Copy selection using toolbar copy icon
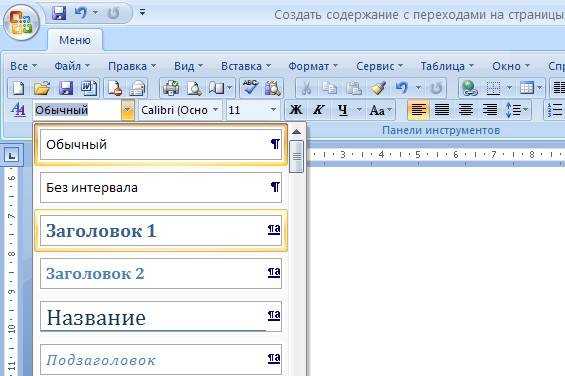The width and height of the screenshot is (565, 376). [329, 88]
